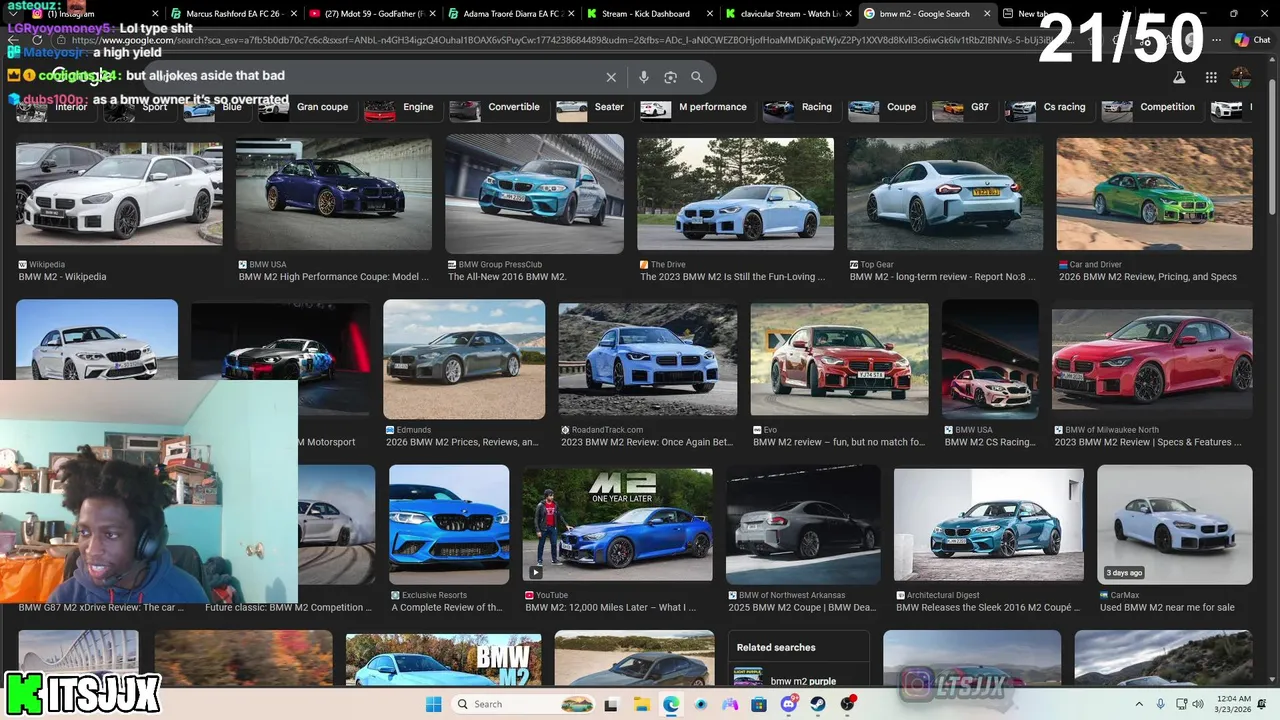Open Task View on the taskbar

coord(611,704)
